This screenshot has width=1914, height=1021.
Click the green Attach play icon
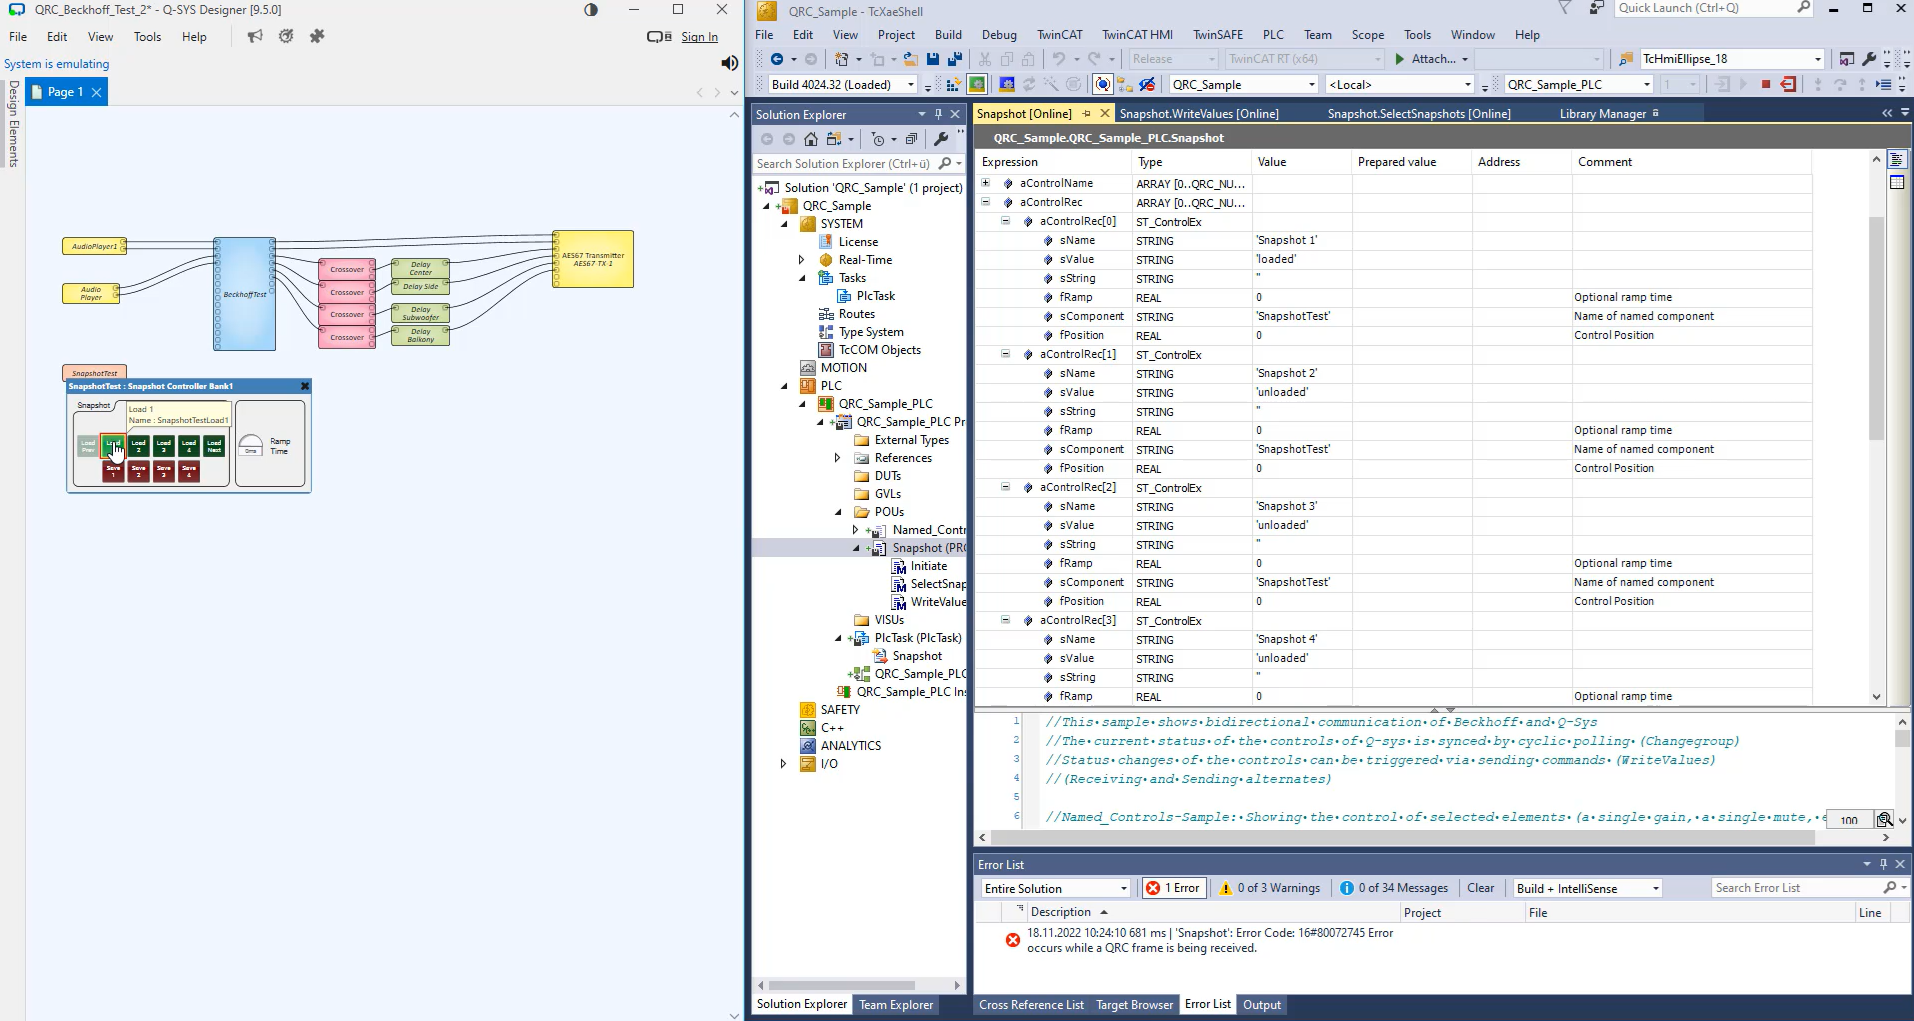[1400, 59]
